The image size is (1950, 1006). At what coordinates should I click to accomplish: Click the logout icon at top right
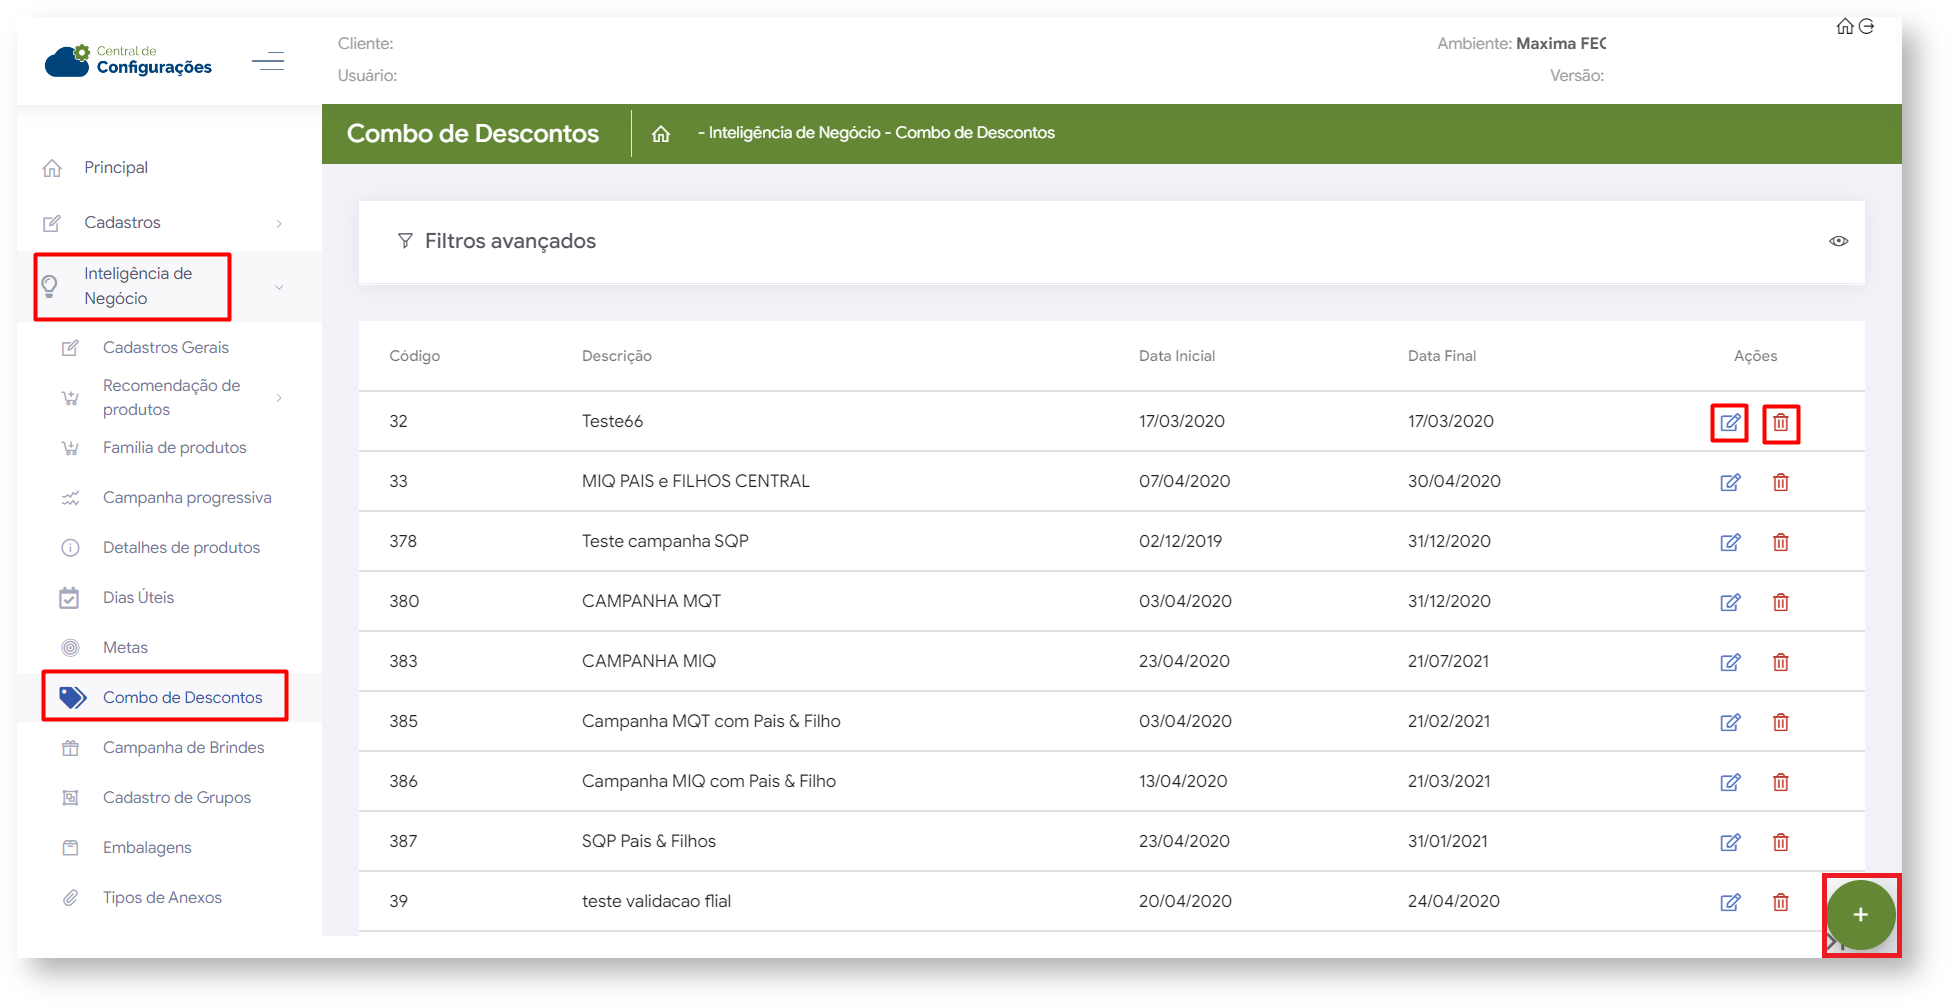1866,27
